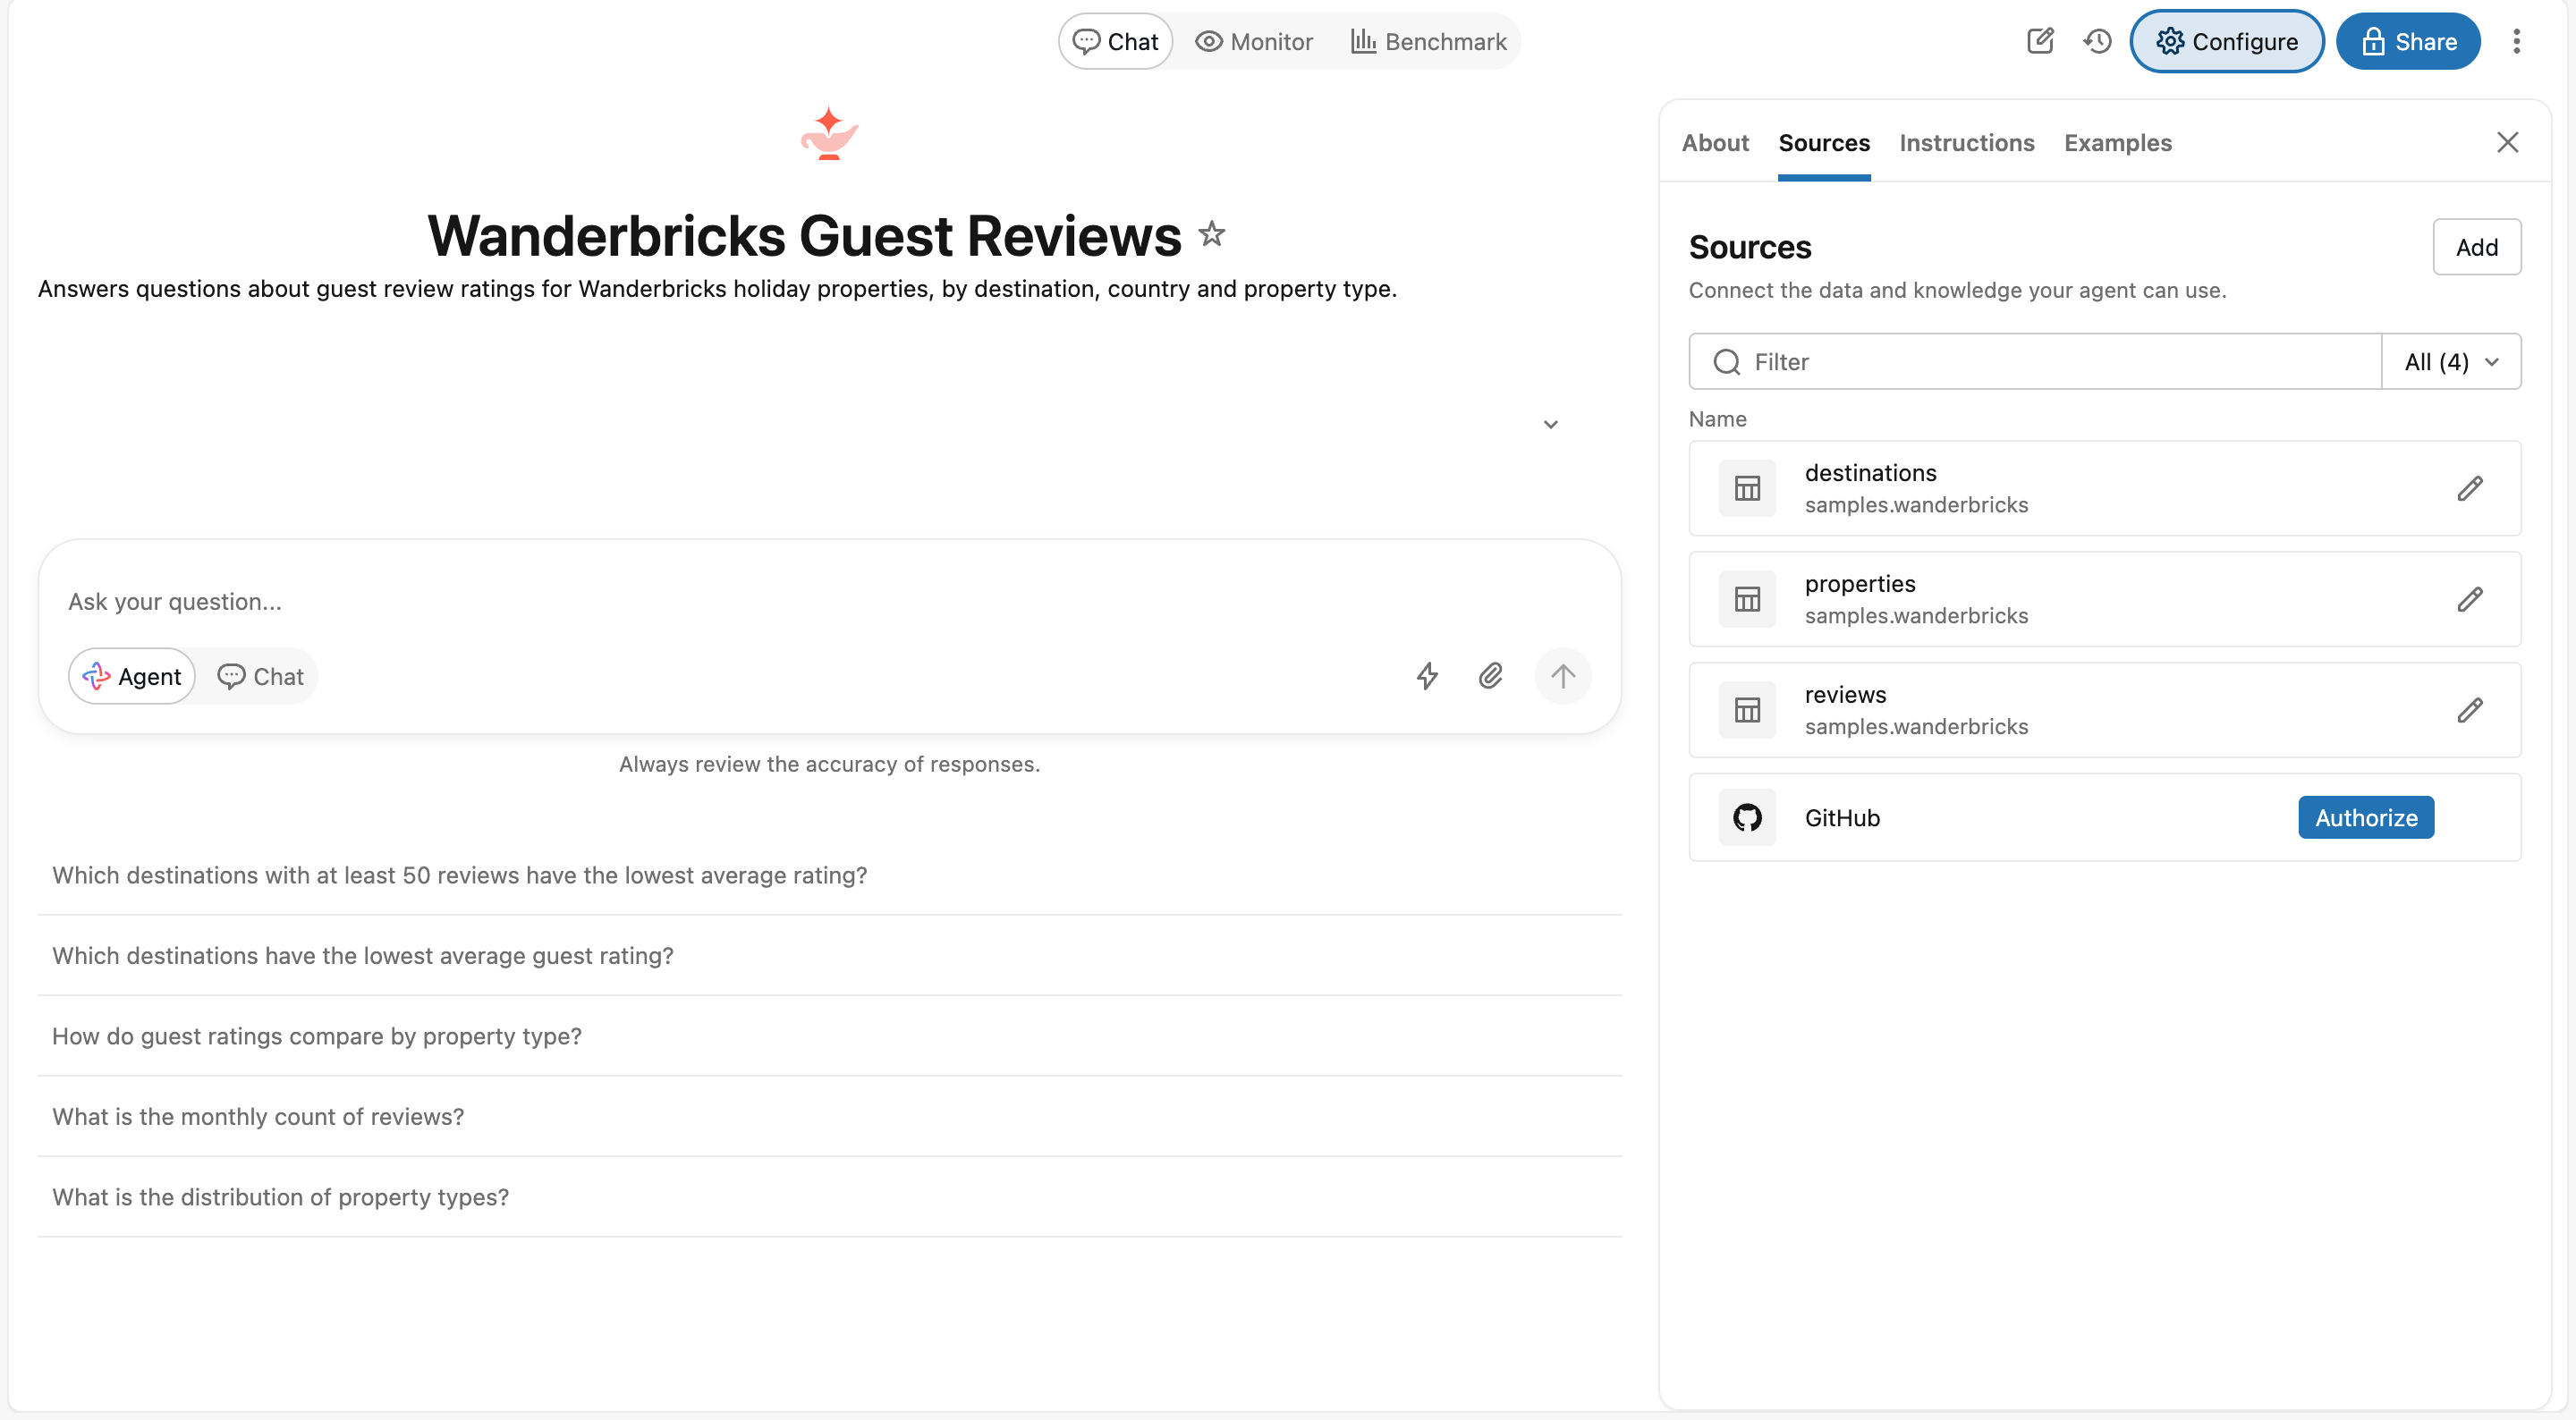This screenshot has height=1420, width=2576.
Task: Select question about at least 50 reviews
Action: [829, 875]
